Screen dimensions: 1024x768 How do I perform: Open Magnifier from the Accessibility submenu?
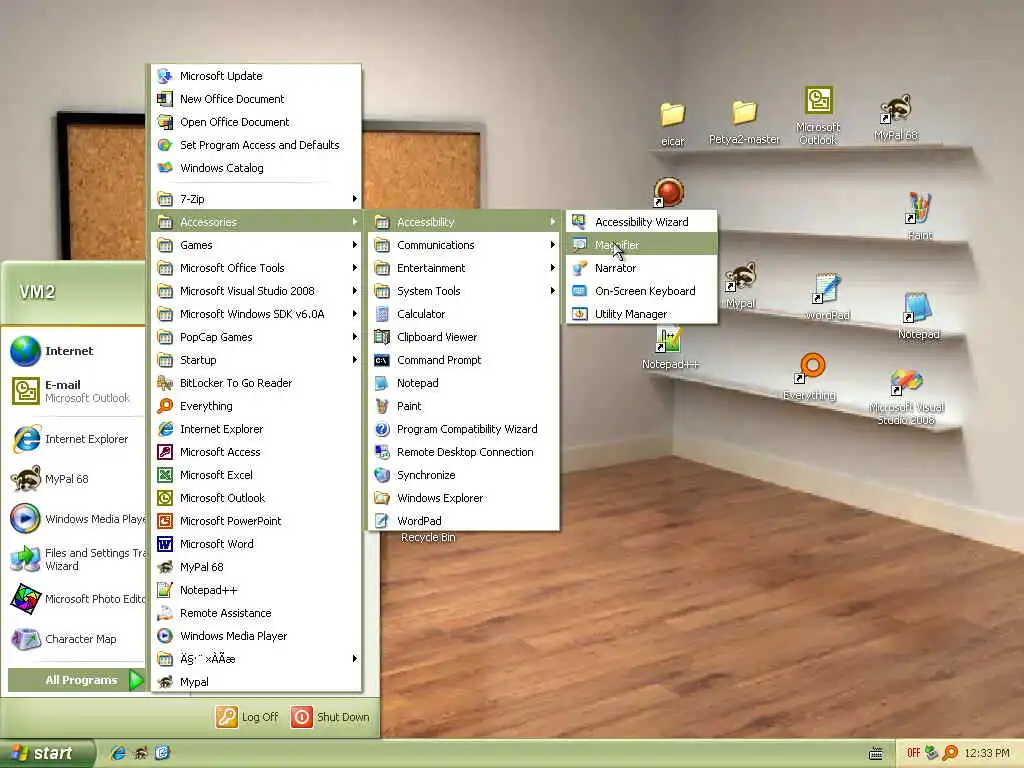pyautogui.click(x=641, y=245)
